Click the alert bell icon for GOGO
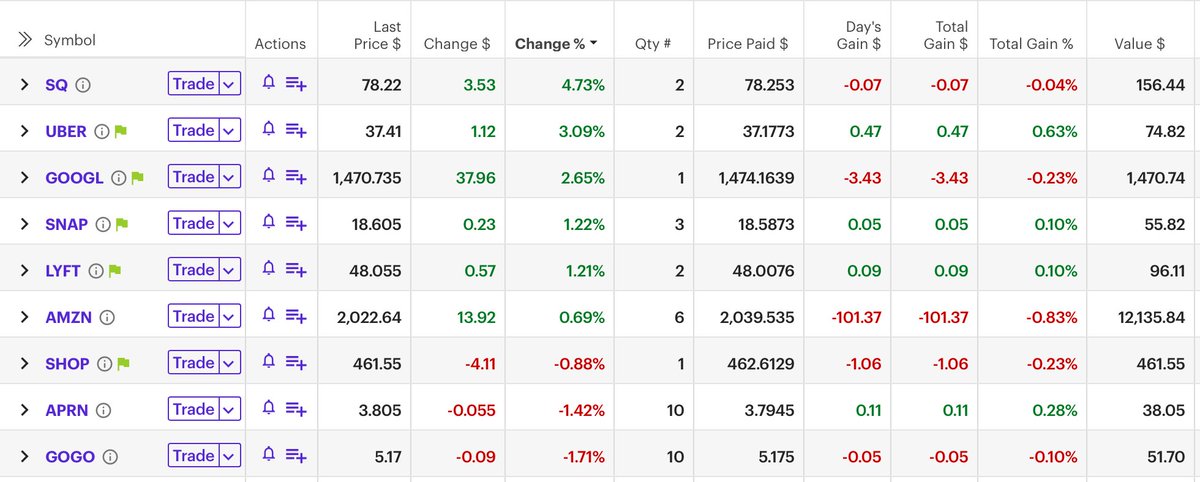Image resolution: width=1200 pixels, height=482 pixels. [268, 456]
